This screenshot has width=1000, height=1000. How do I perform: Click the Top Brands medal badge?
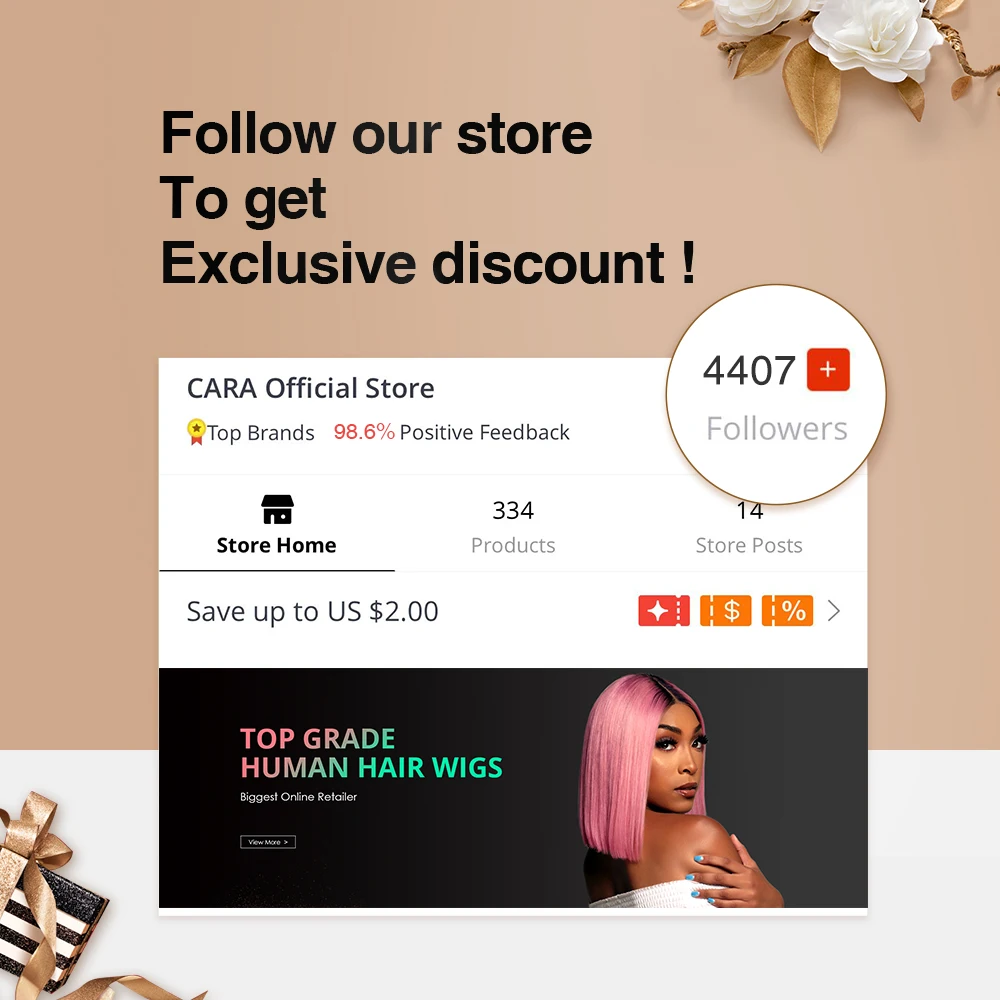pos(196,432)
